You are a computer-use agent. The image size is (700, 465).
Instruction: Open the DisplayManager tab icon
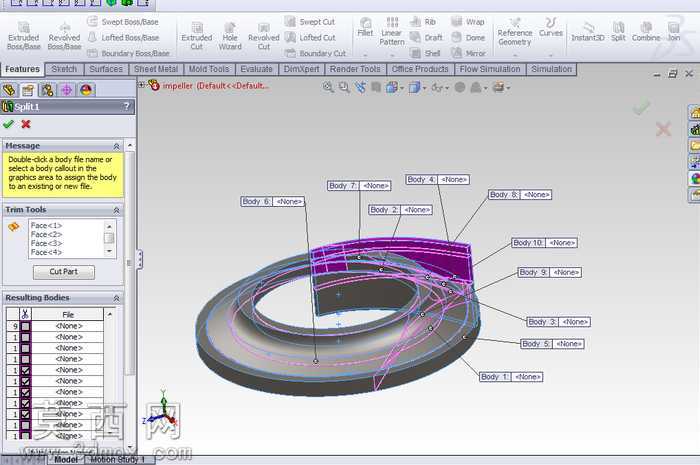(86, 90)
